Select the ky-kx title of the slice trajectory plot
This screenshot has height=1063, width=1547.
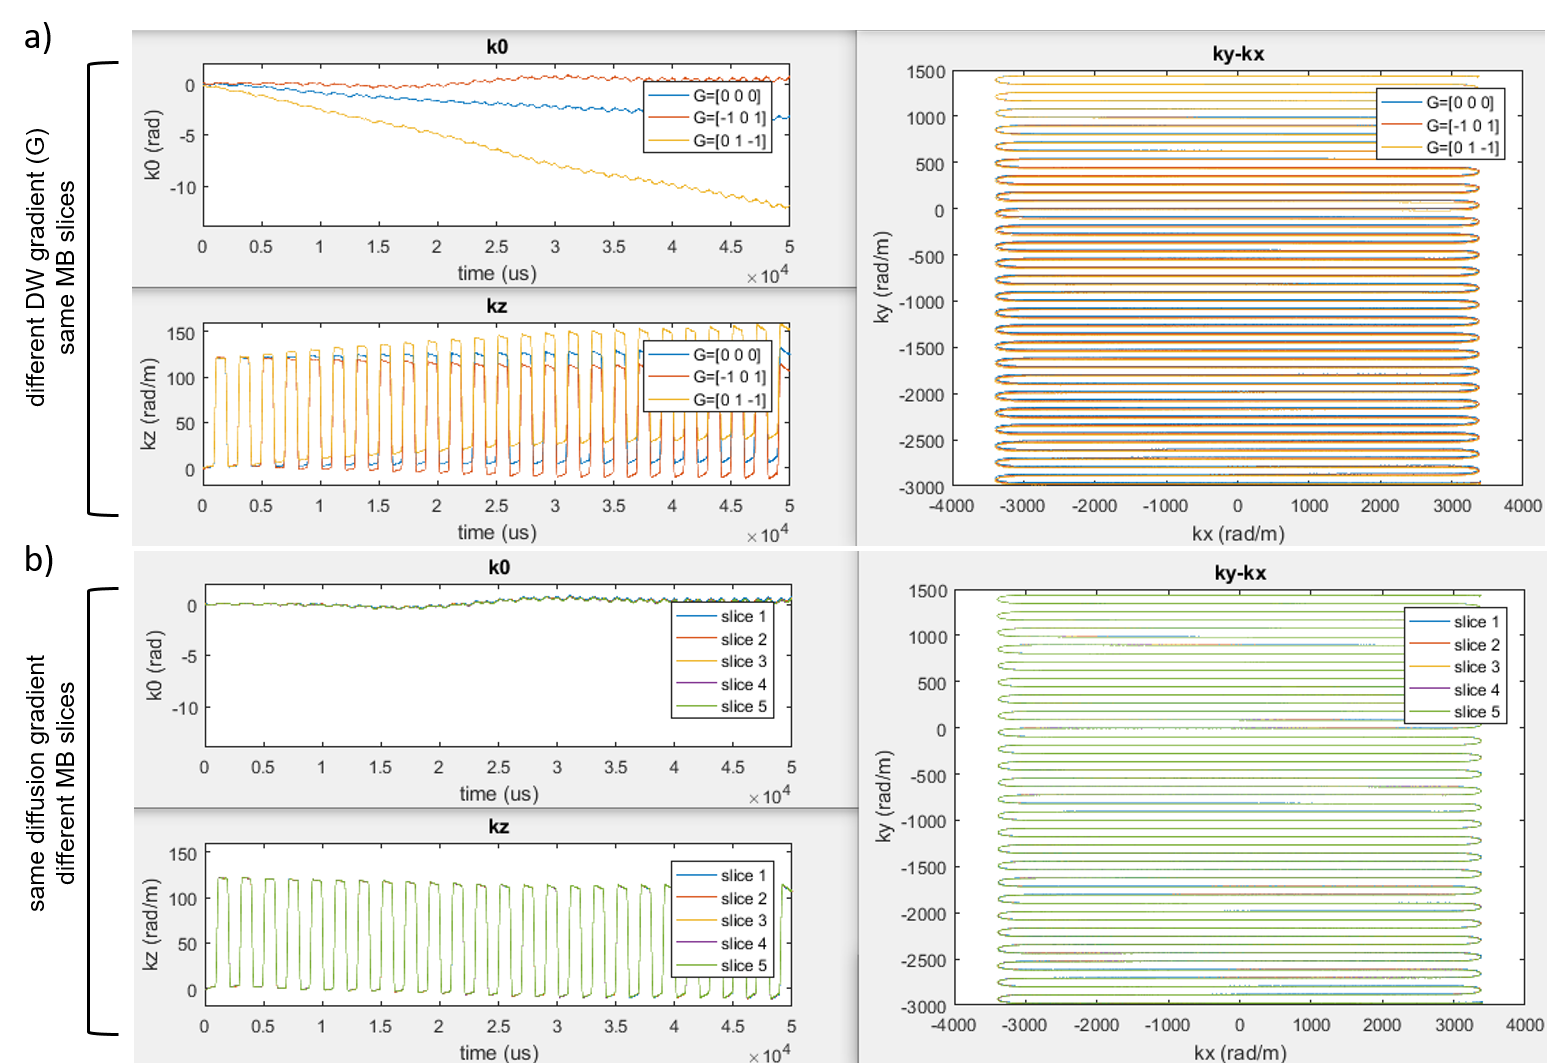click(x=1240, y=573)
